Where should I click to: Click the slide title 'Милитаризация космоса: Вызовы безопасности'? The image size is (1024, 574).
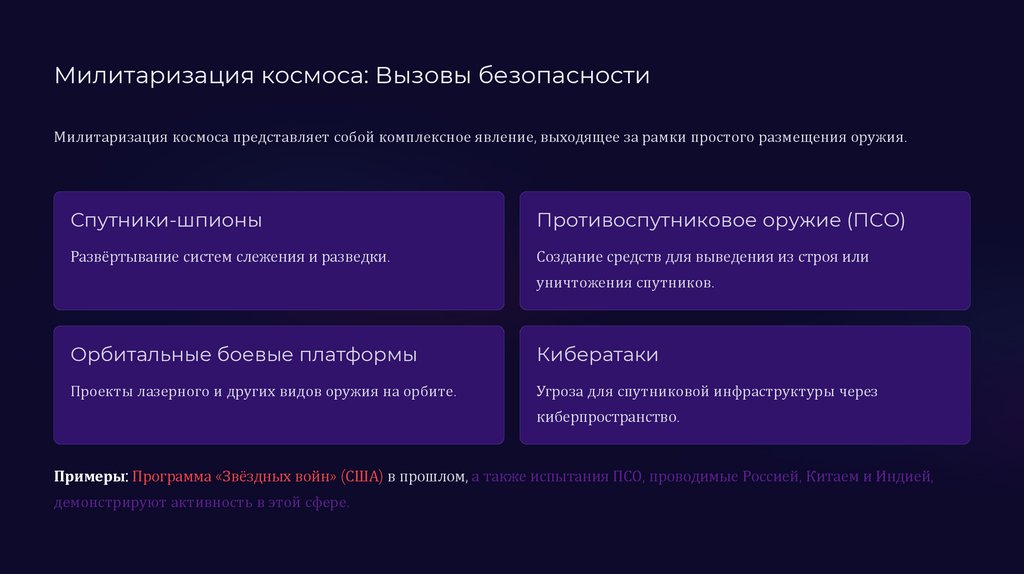tap(352, 75)
